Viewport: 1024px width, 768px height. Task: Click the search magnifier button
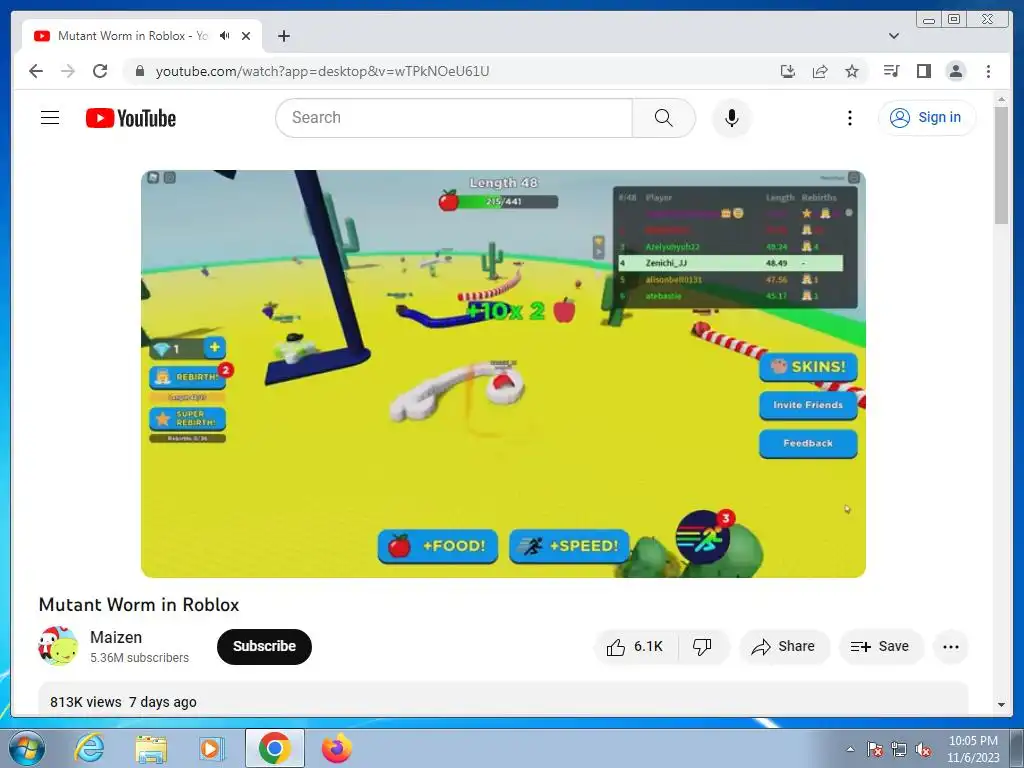coord(664,118)
